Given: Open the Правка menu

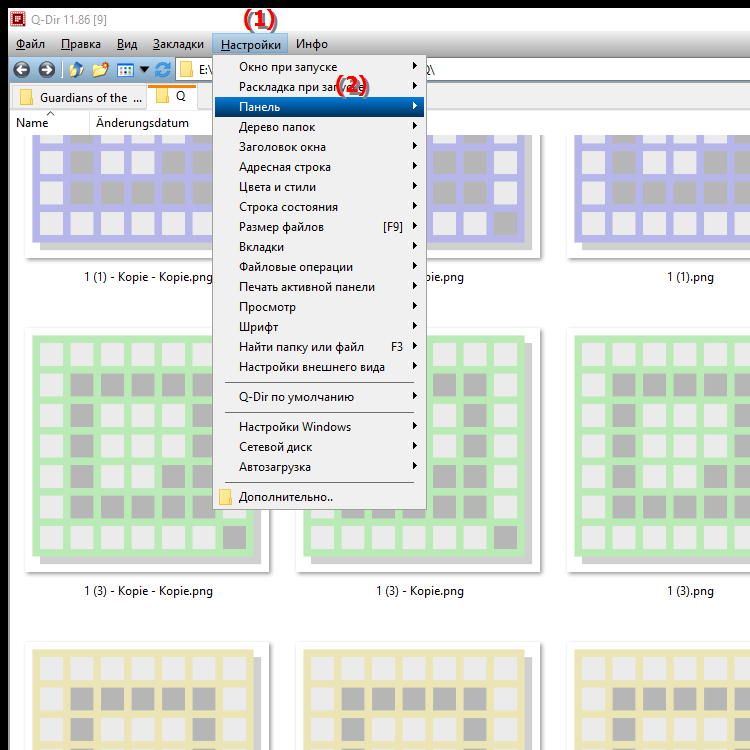Looking at the screenshot, I should point(81,44).
